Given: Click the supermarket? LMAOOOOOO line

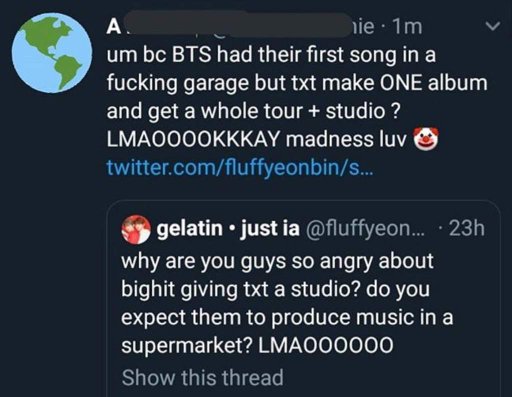Looking at the screenshot, I should click(257, 345).
